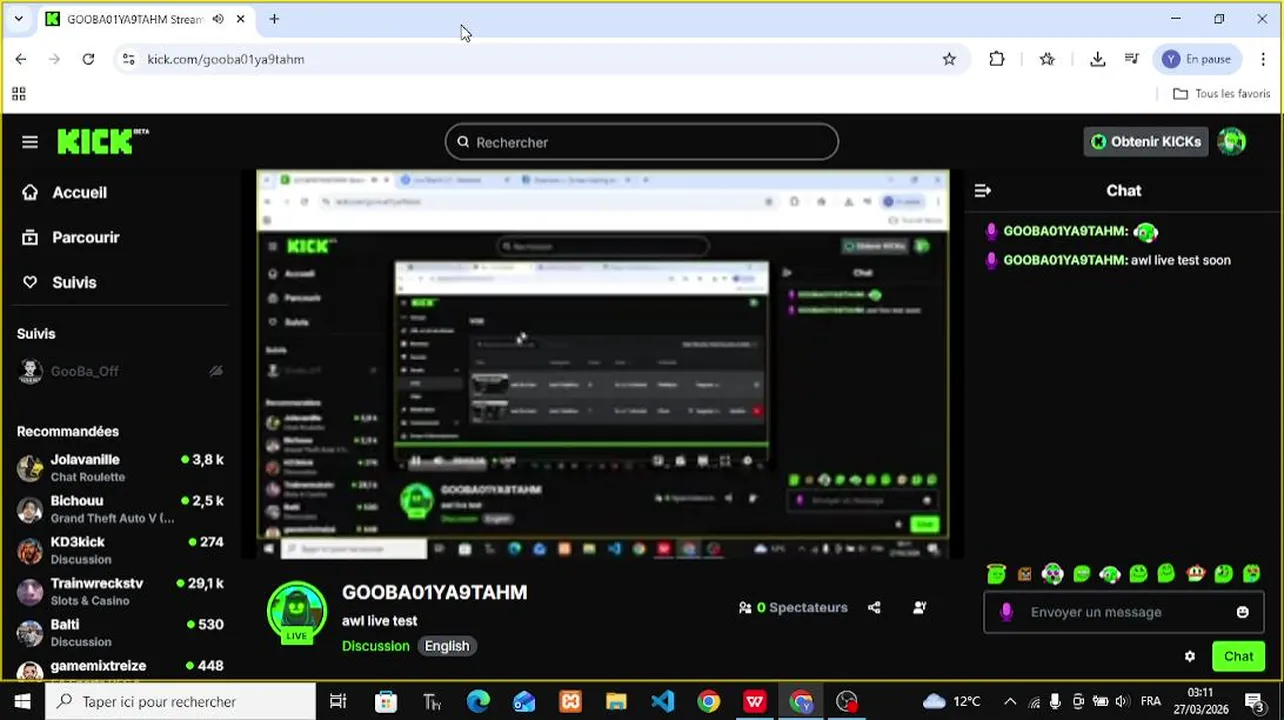
Task: Open the Kick hamburger sidebar menu
Action: coord(30,142)
